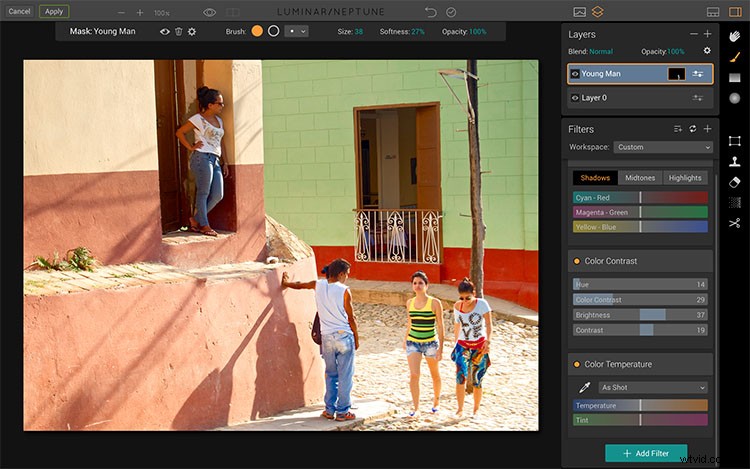750x469 pixels.
Task: Select the Hand pan tool
Action: 735,36
